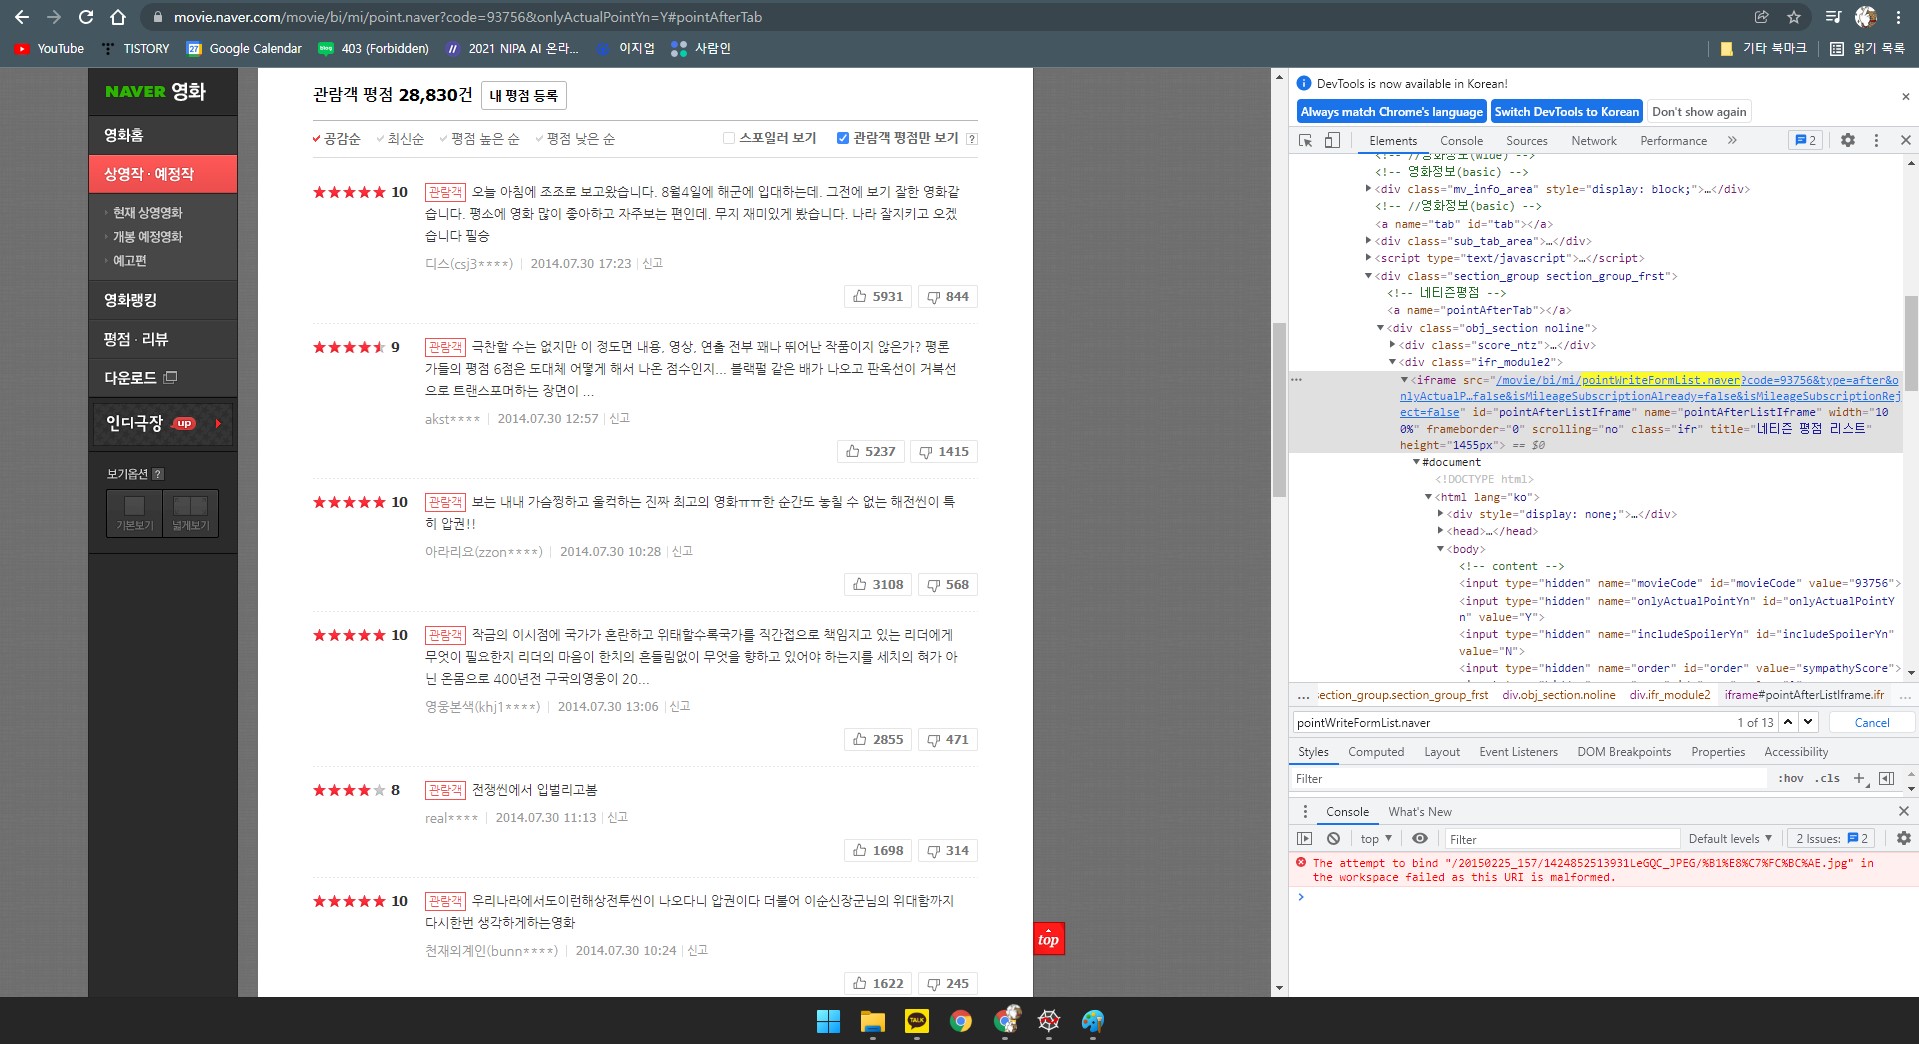Image resolution: width=1919 pixels, height=1044 pixels.
Task: Click thumbs up with 5931 count
Action: point(878,296)
